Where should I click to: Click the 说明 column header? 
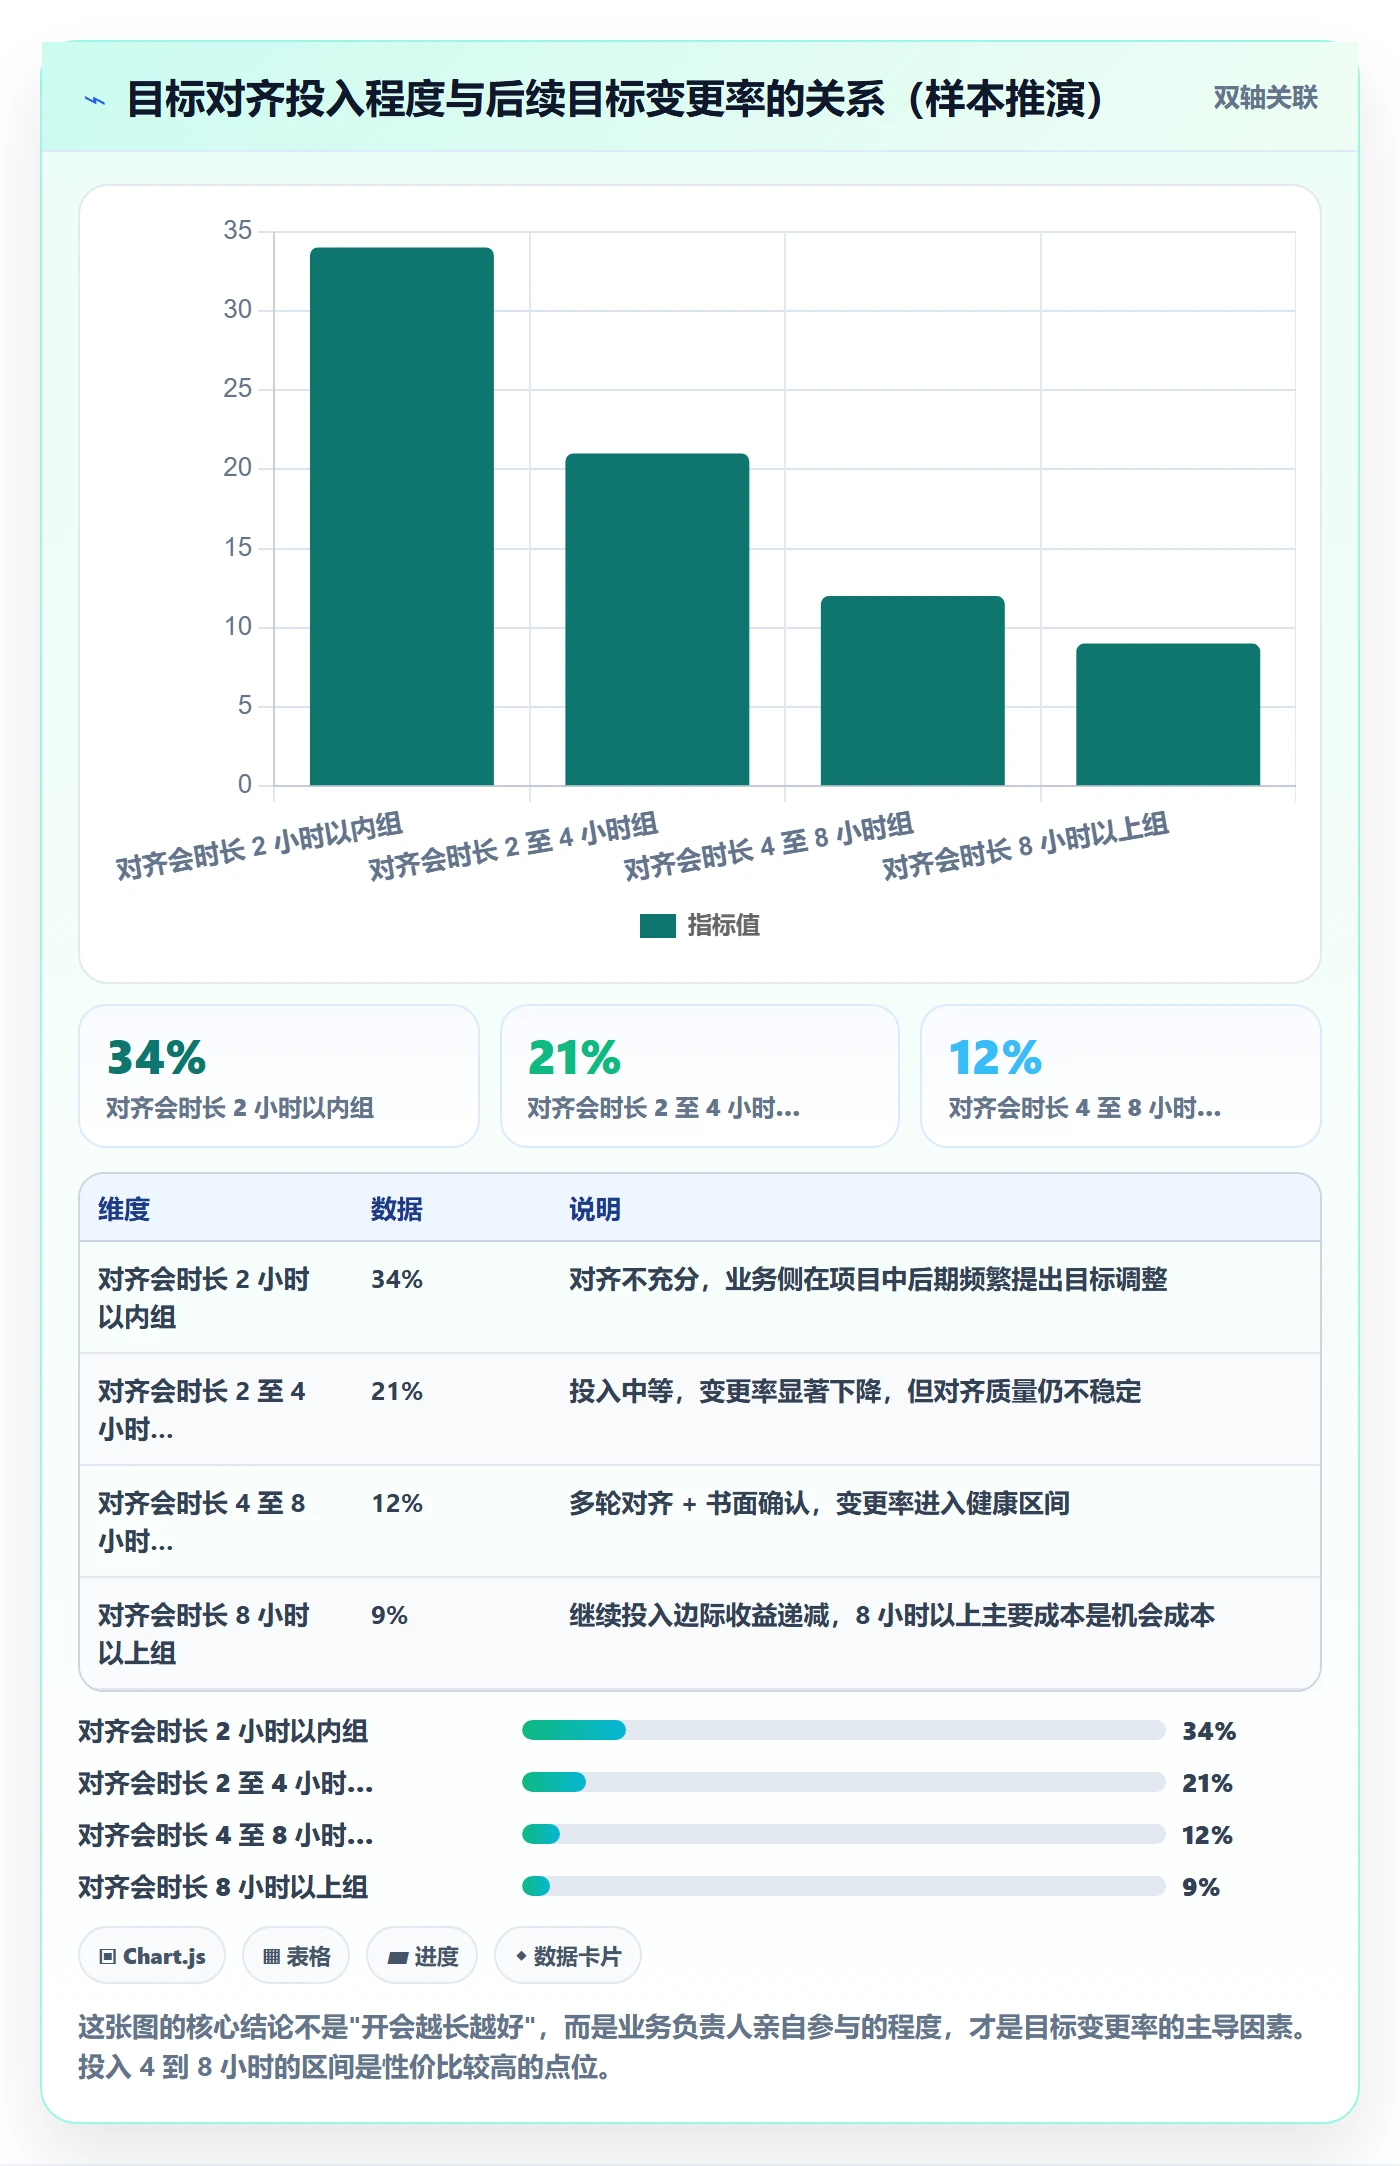click(x=595, y=1209)
